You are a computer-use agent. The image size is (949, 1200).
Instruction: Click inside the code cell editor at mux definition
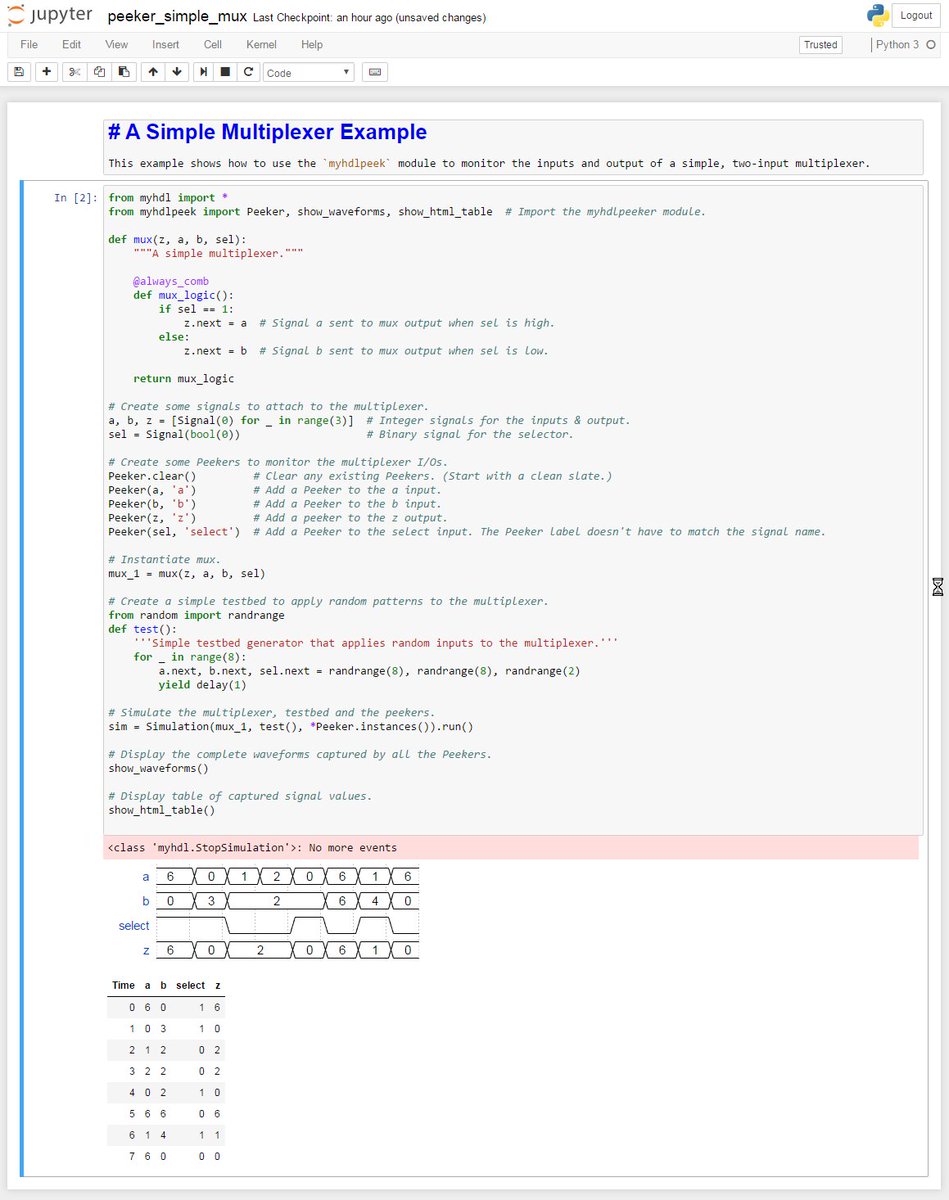pyautogui.click(x=177, y=240)
